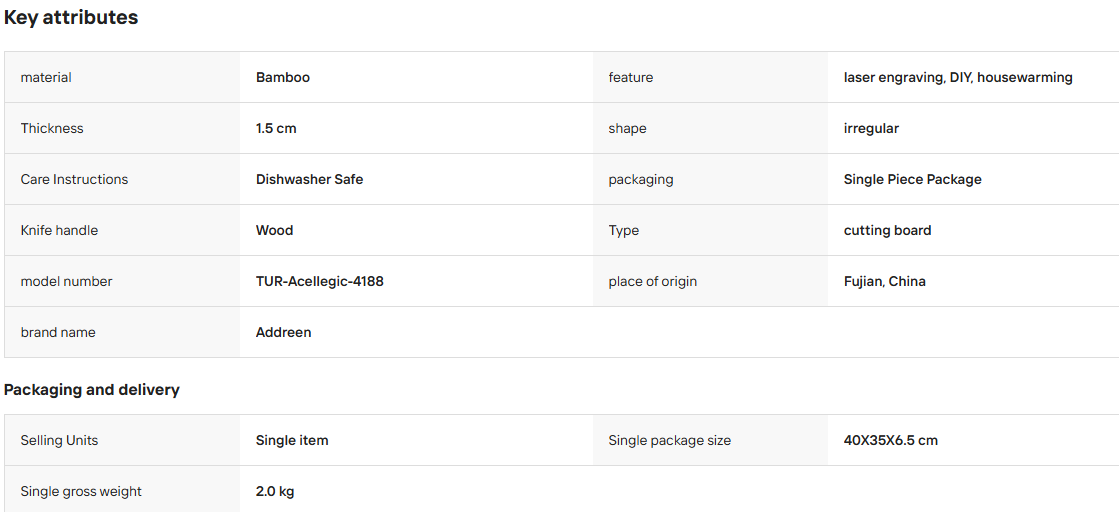Click the Single Piece Package value
Screen dimensions: 1119x512
coord(912,179)
